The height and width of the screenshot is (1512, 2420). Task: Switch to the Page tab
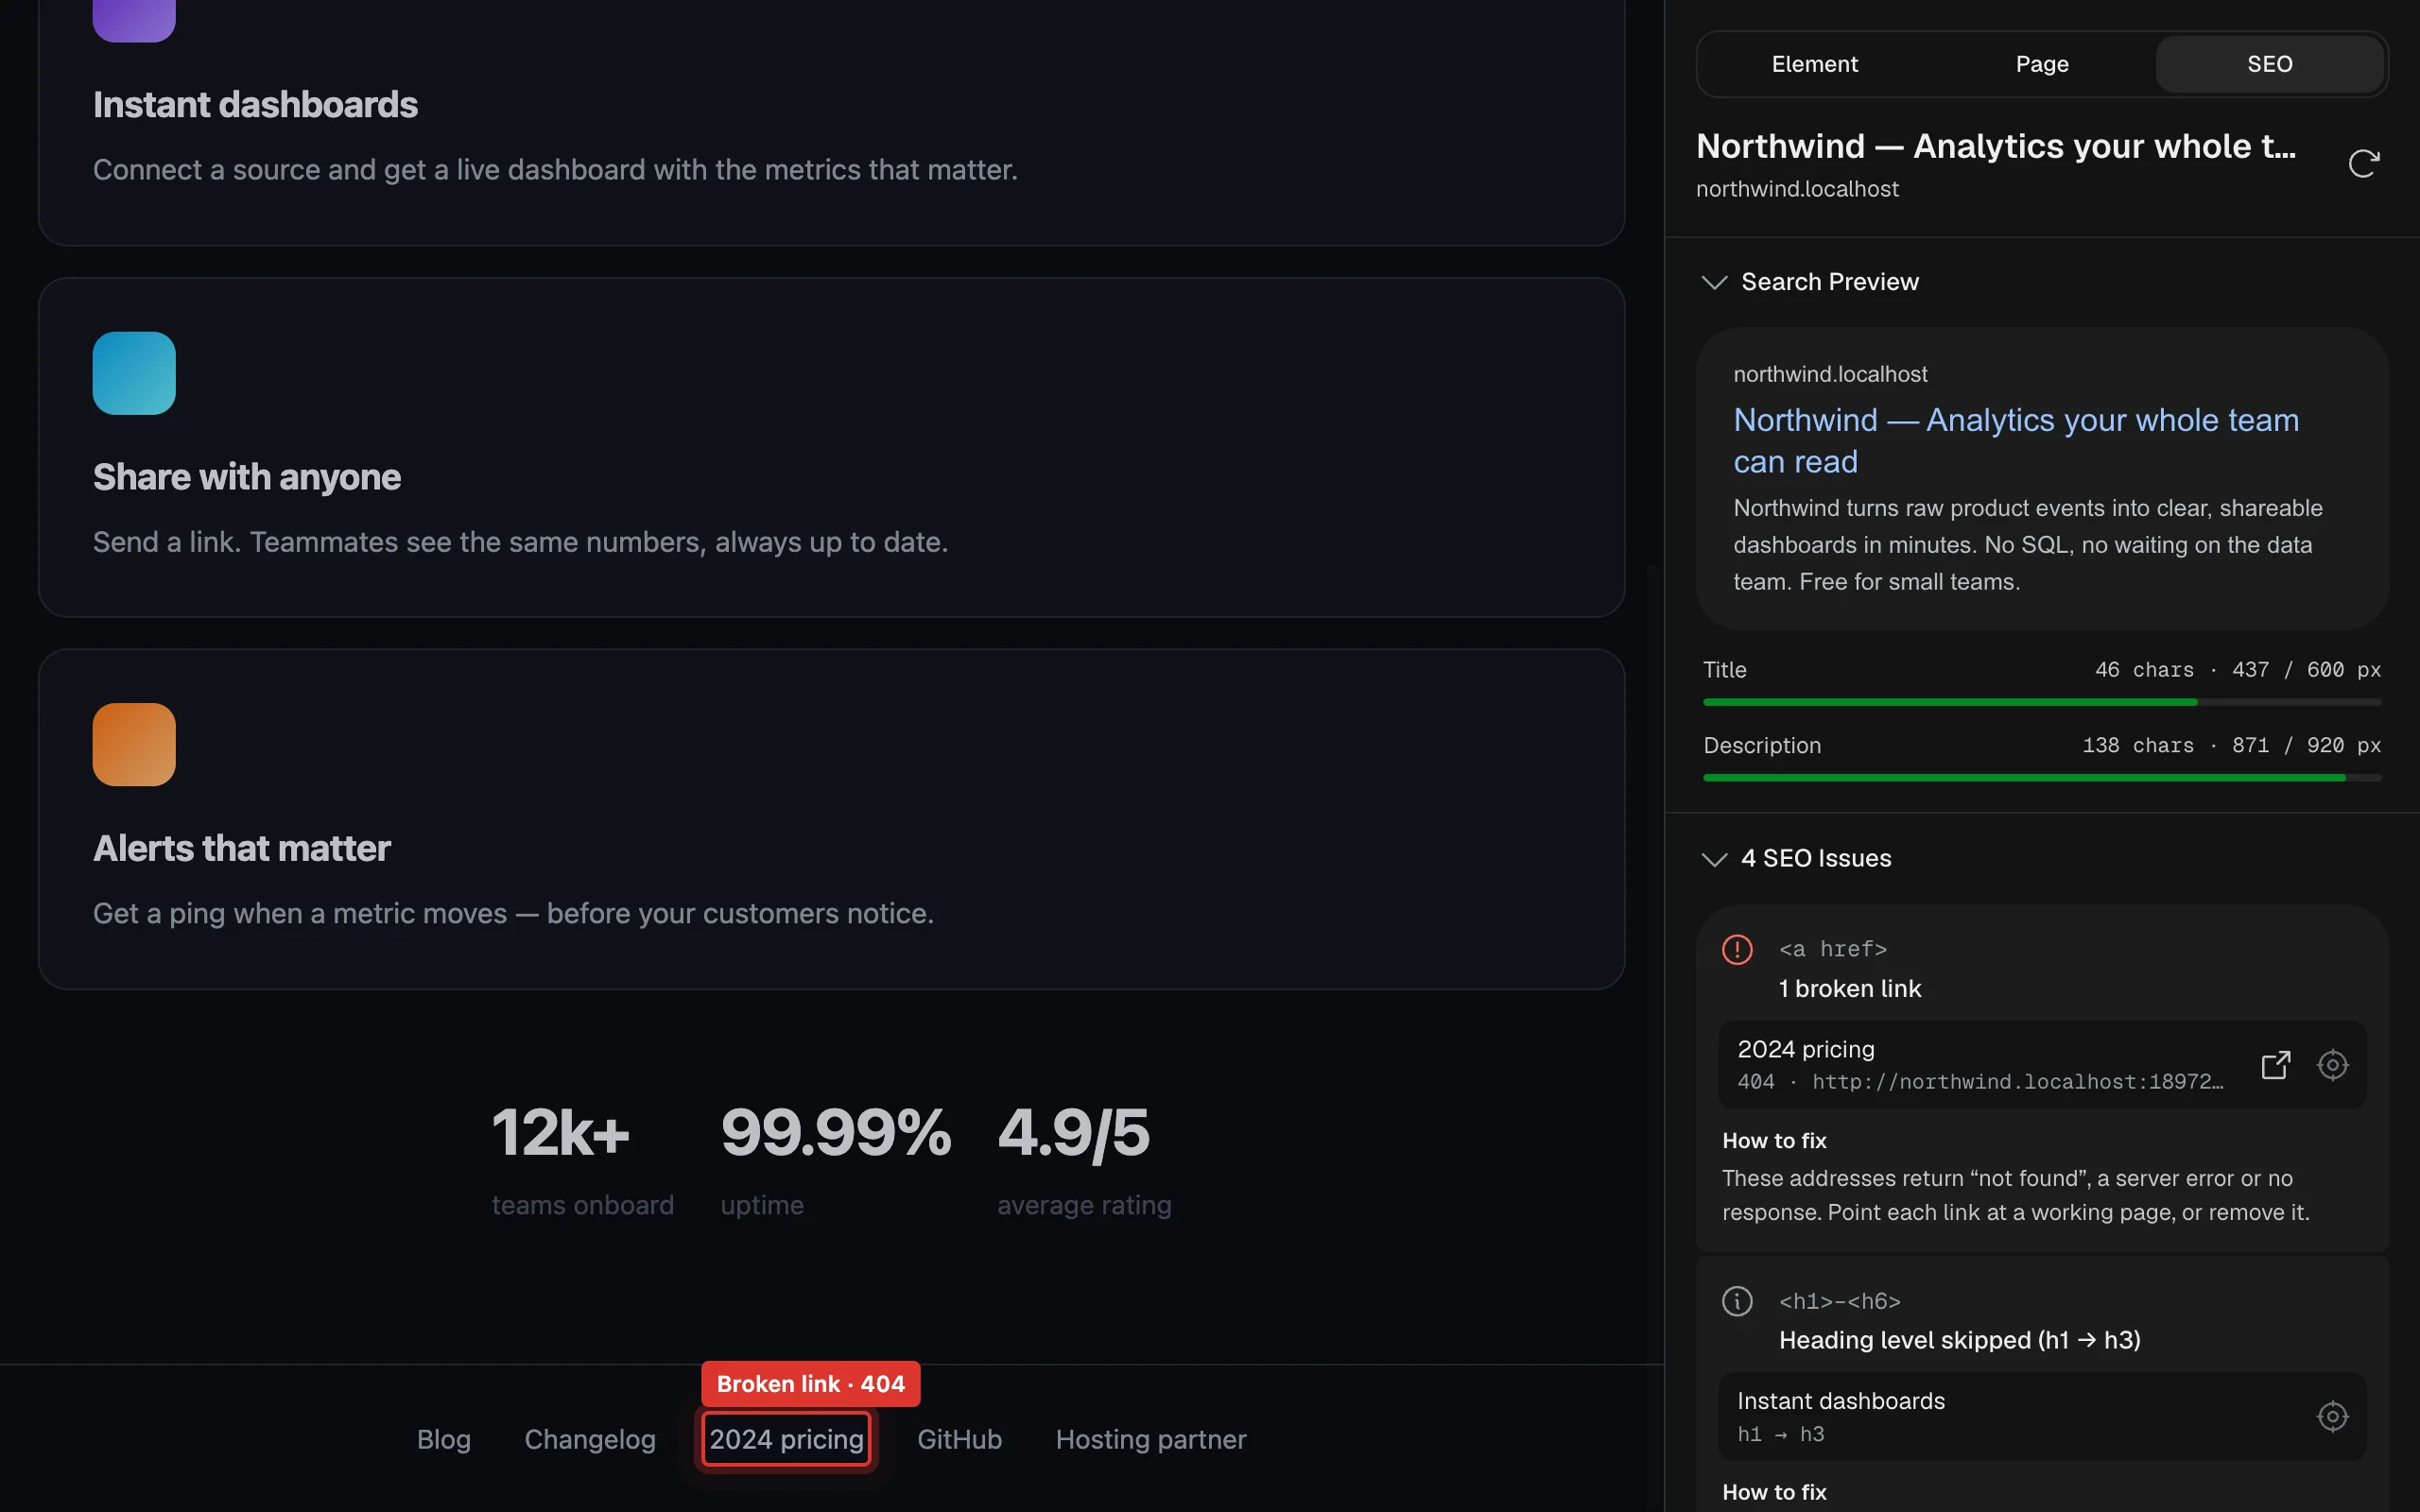pos(2042,64)
